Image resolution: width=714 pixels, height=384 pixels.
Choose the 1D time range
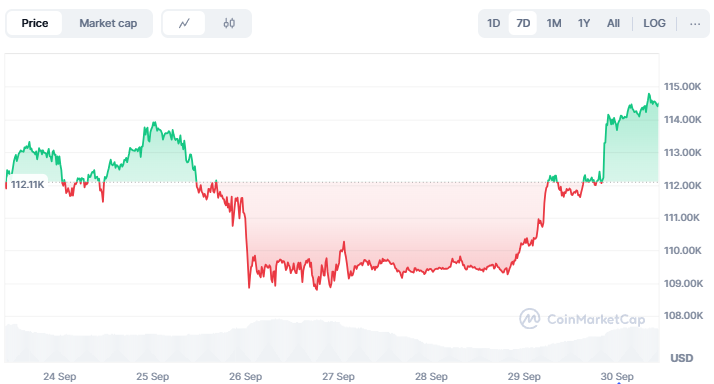click(x=494, y=23)
